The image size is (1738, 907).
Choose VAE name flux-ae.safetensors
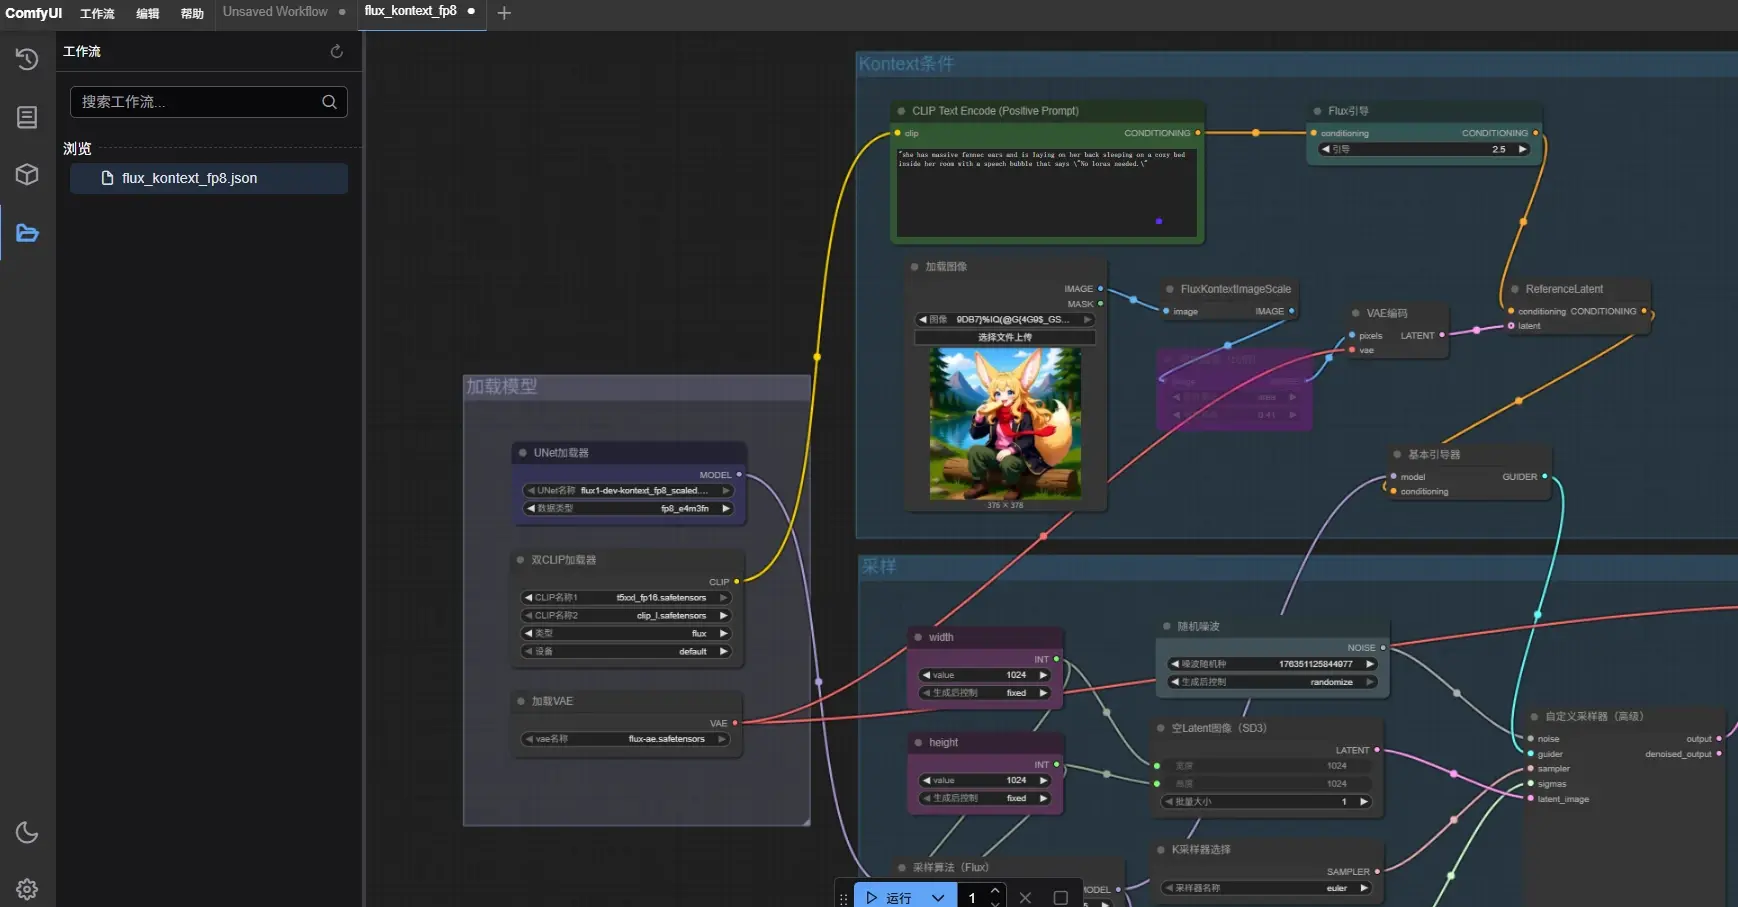625,739
